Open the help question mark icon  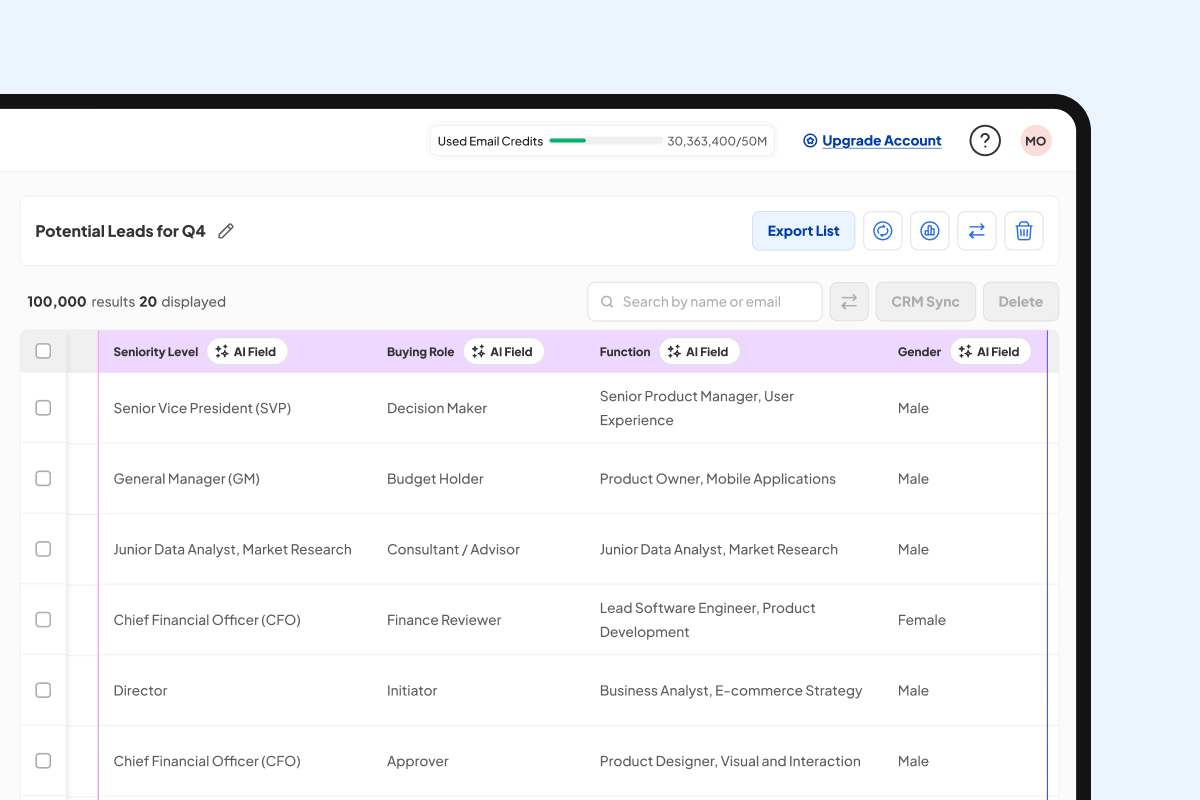point(985,141)
